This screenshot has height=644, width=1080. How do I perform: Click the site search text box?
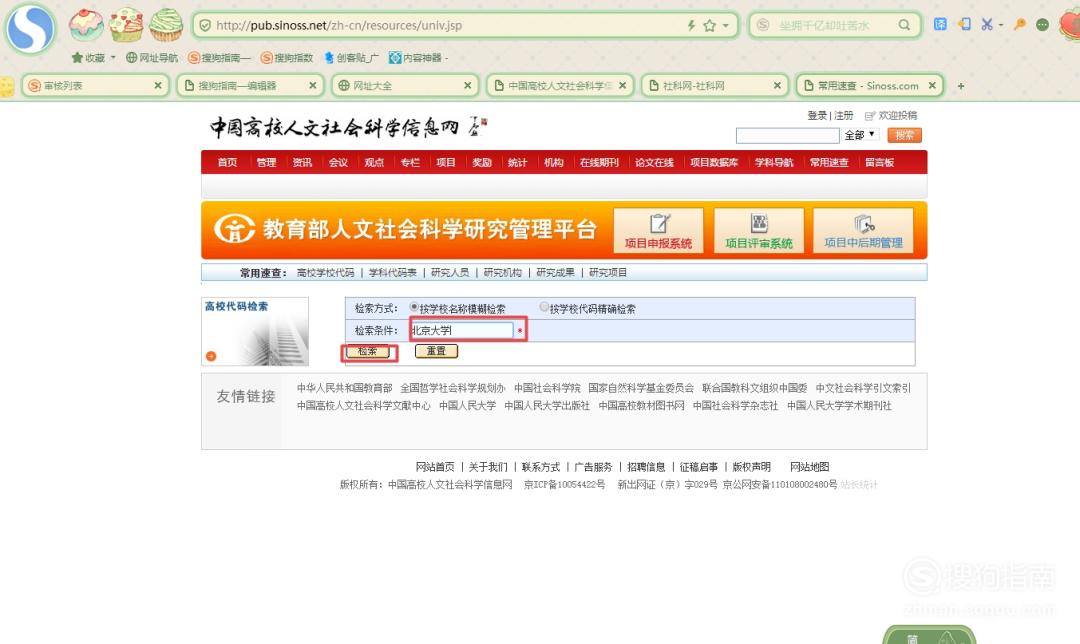[787, 135]
